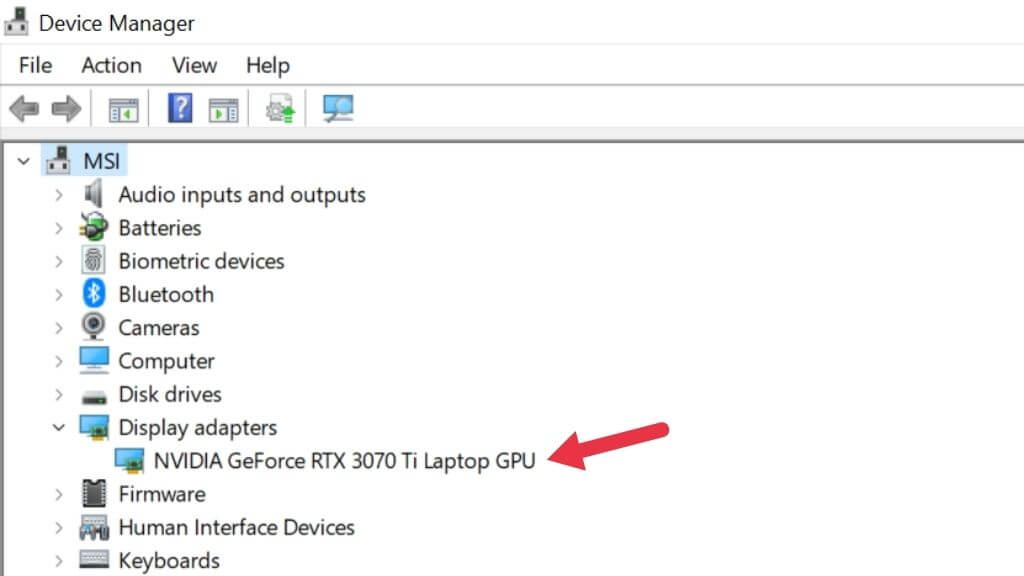This screenshot has height=576, width=1024.
Task: Click the Back arrow toolbar button
Action: pyautogui.click(x=23, y=109)
